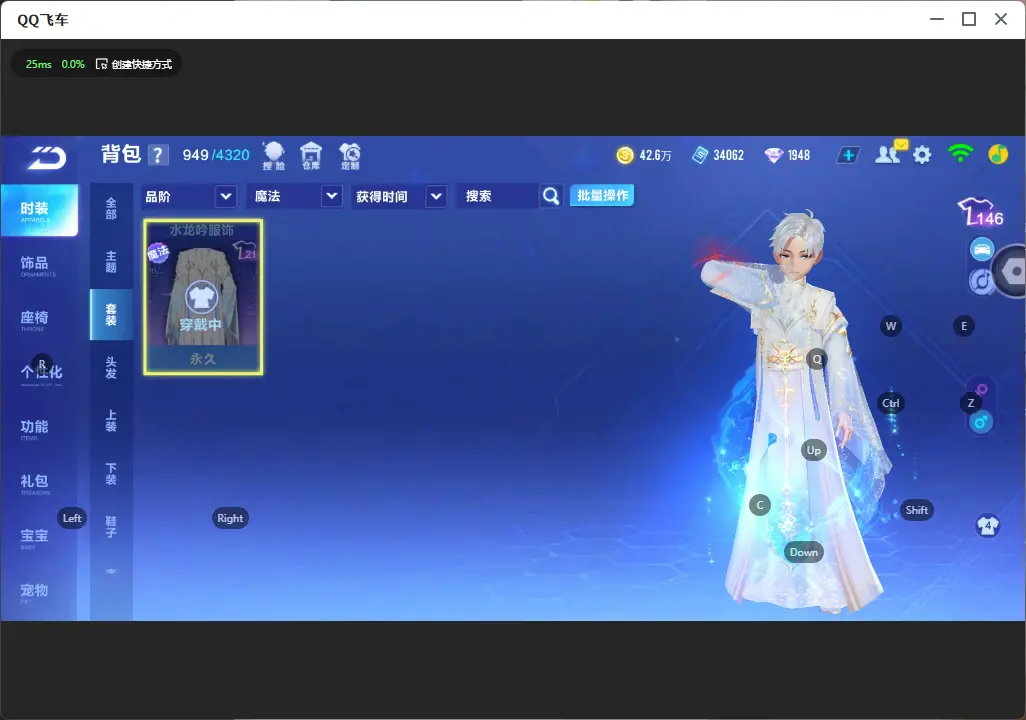Screen dimensions: 1026x720
Task: Click the QQ Speed back logo
Action: [x=46, y=157]
